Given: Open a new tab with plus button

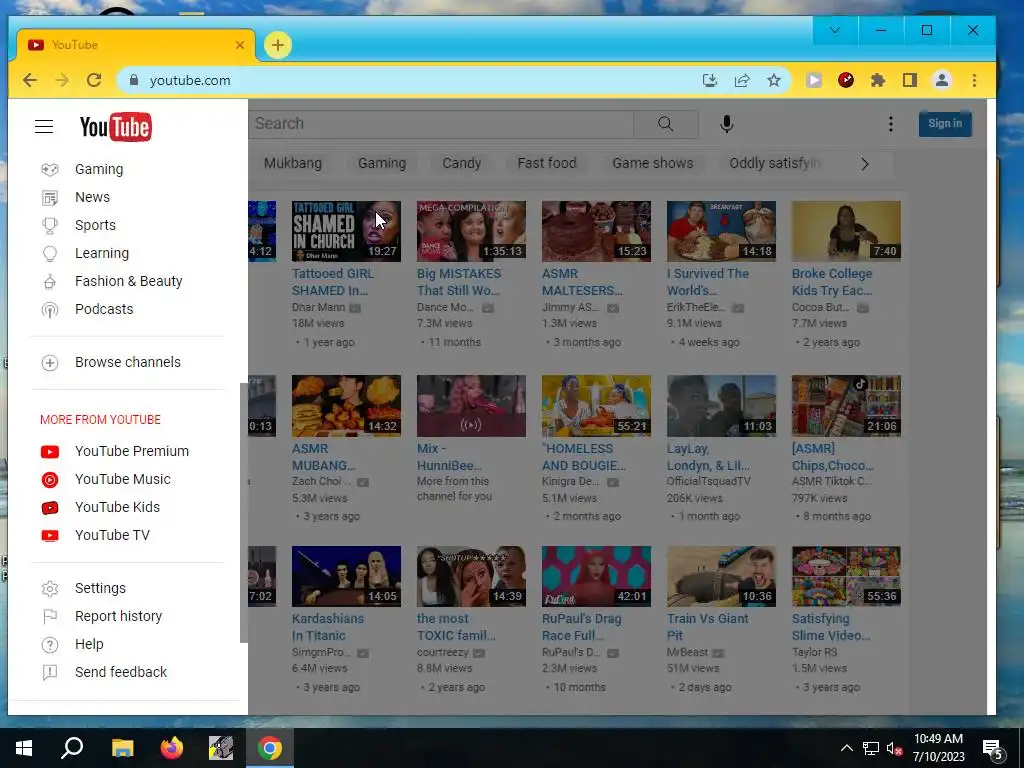Looking at the screenshot, I should (x=278, y=45).
